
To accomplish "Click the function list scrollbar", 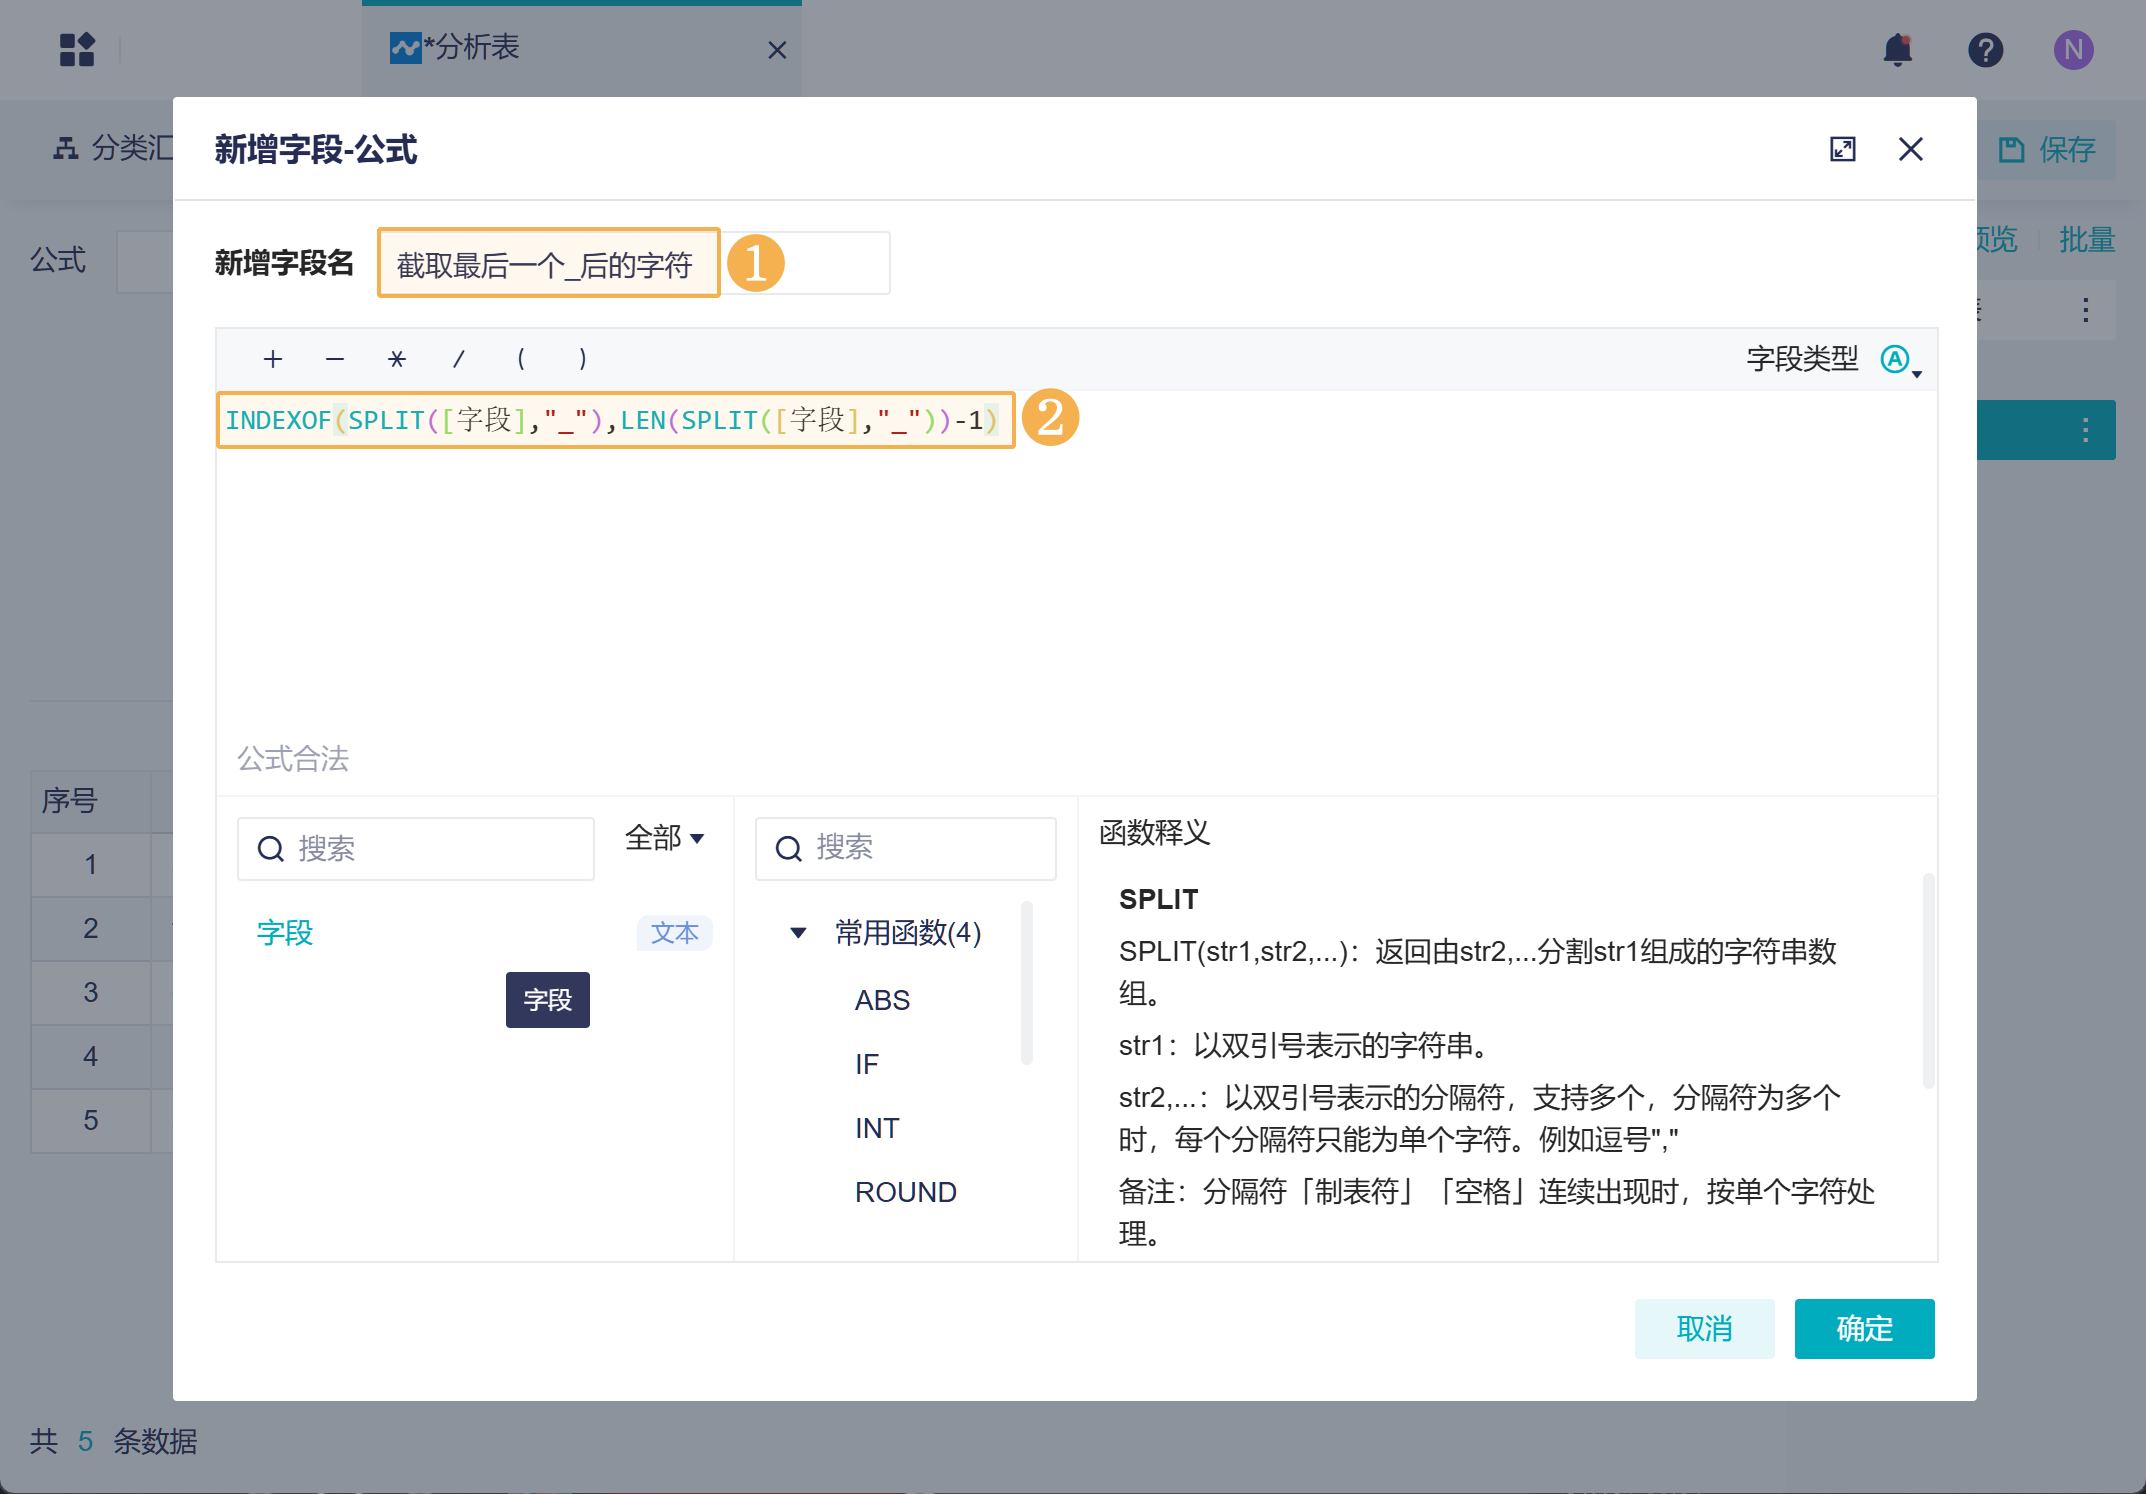I will pos(1026,982).
